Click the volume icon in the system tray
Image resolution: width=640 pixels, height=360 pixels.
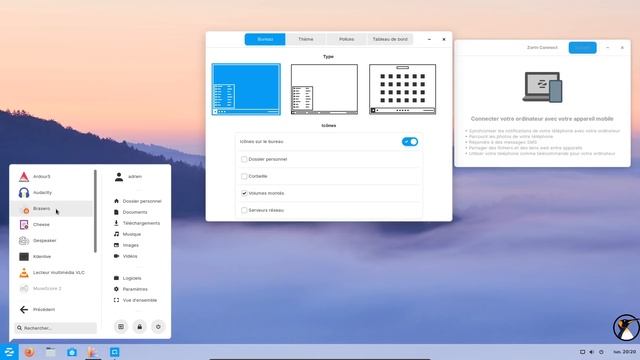(x=591, y=352)
